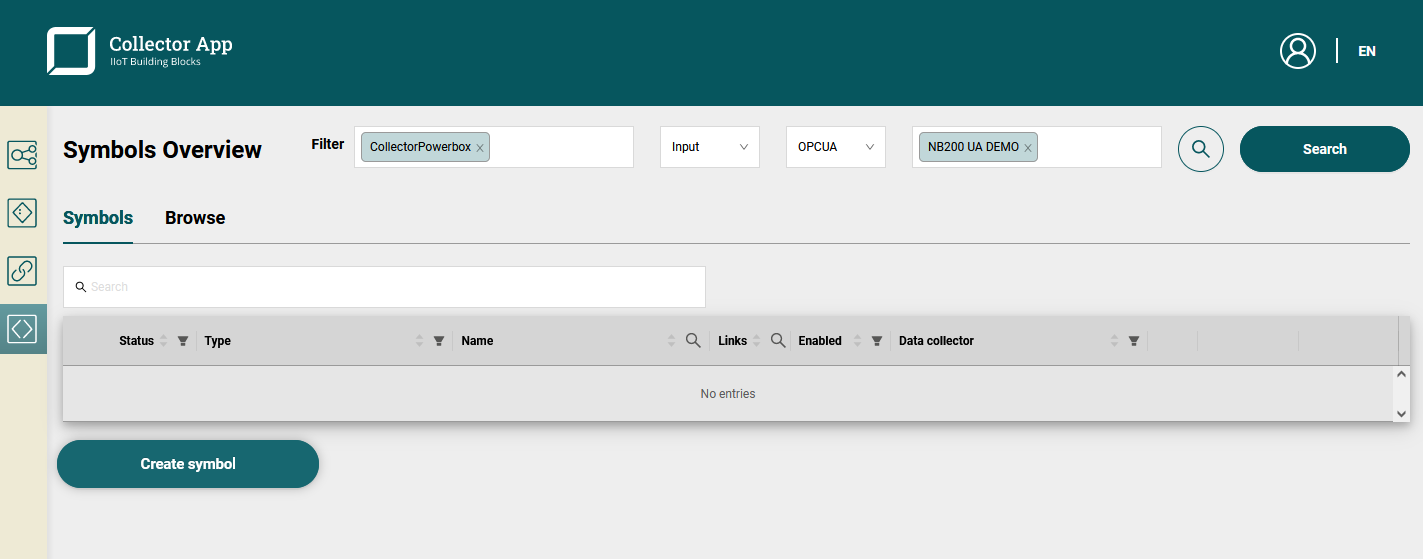
Task: Click the Collector App logo icon
Action: tap(71, 51)
